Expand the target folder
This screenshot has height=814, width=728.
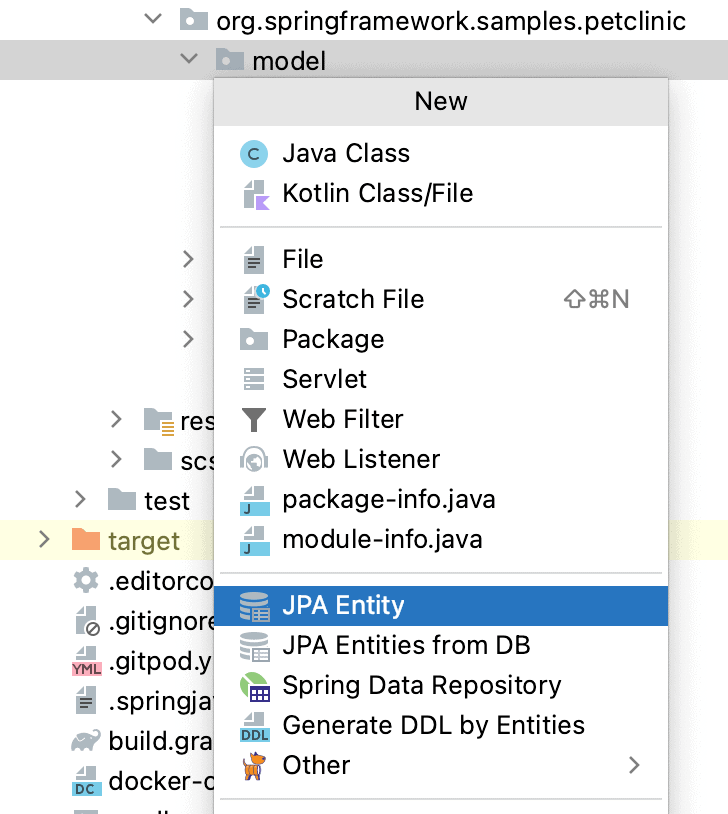[x=44, y=539]
